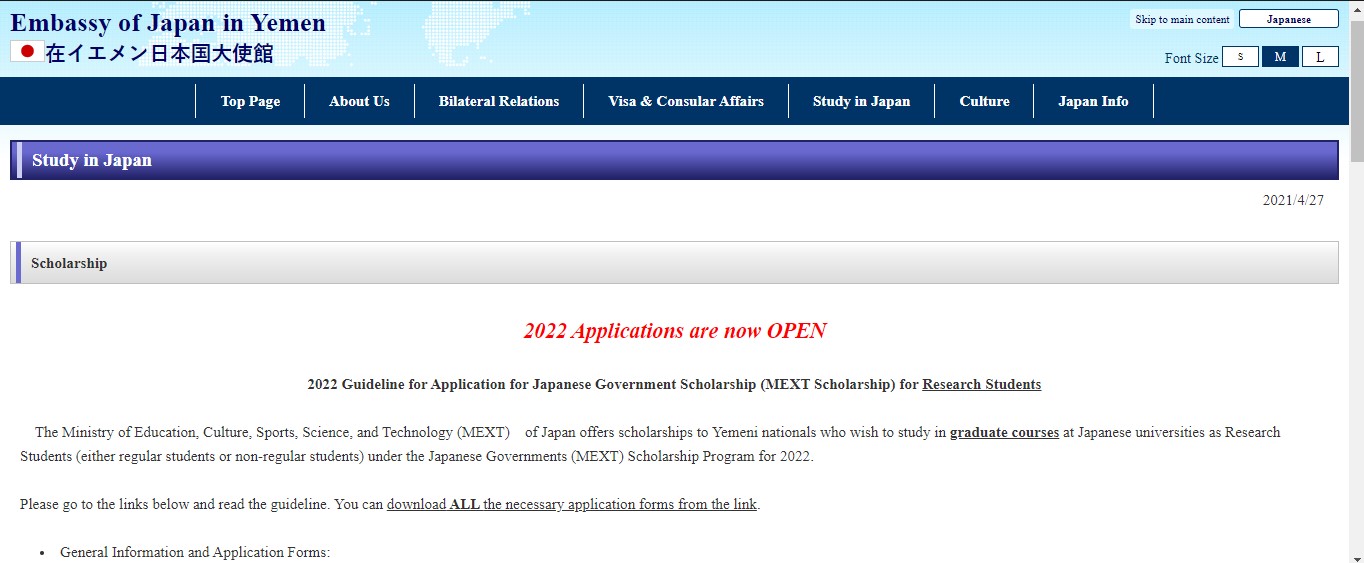Click download ALL necessary application forms link

[x=572, y=504]
